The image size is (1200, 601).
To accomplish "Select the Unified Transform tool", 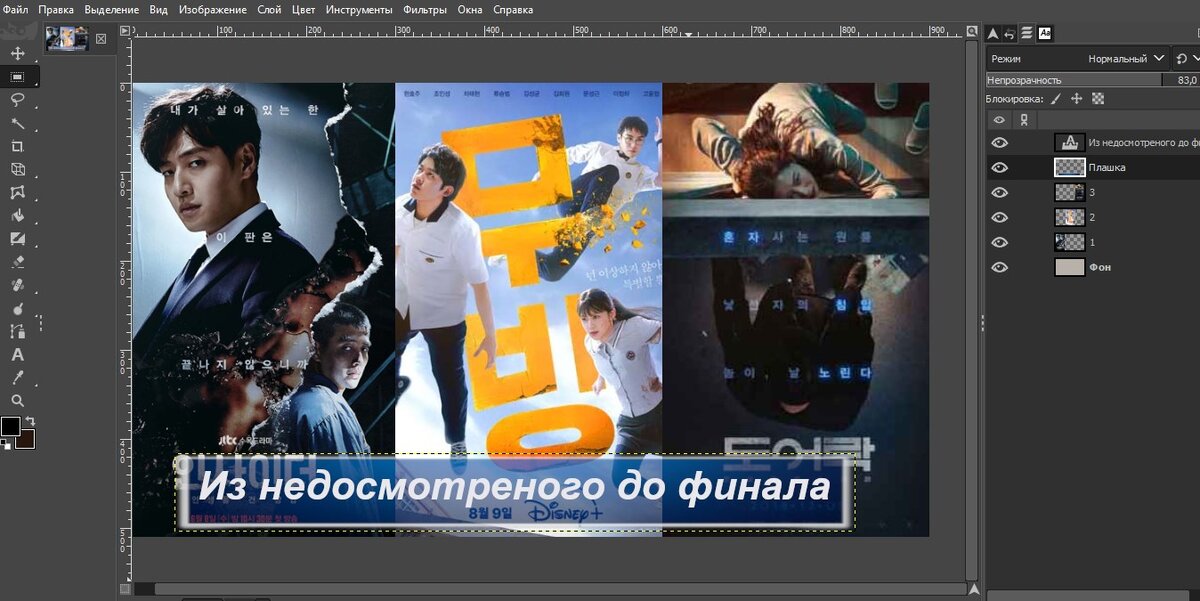I will tap(17, 169).
